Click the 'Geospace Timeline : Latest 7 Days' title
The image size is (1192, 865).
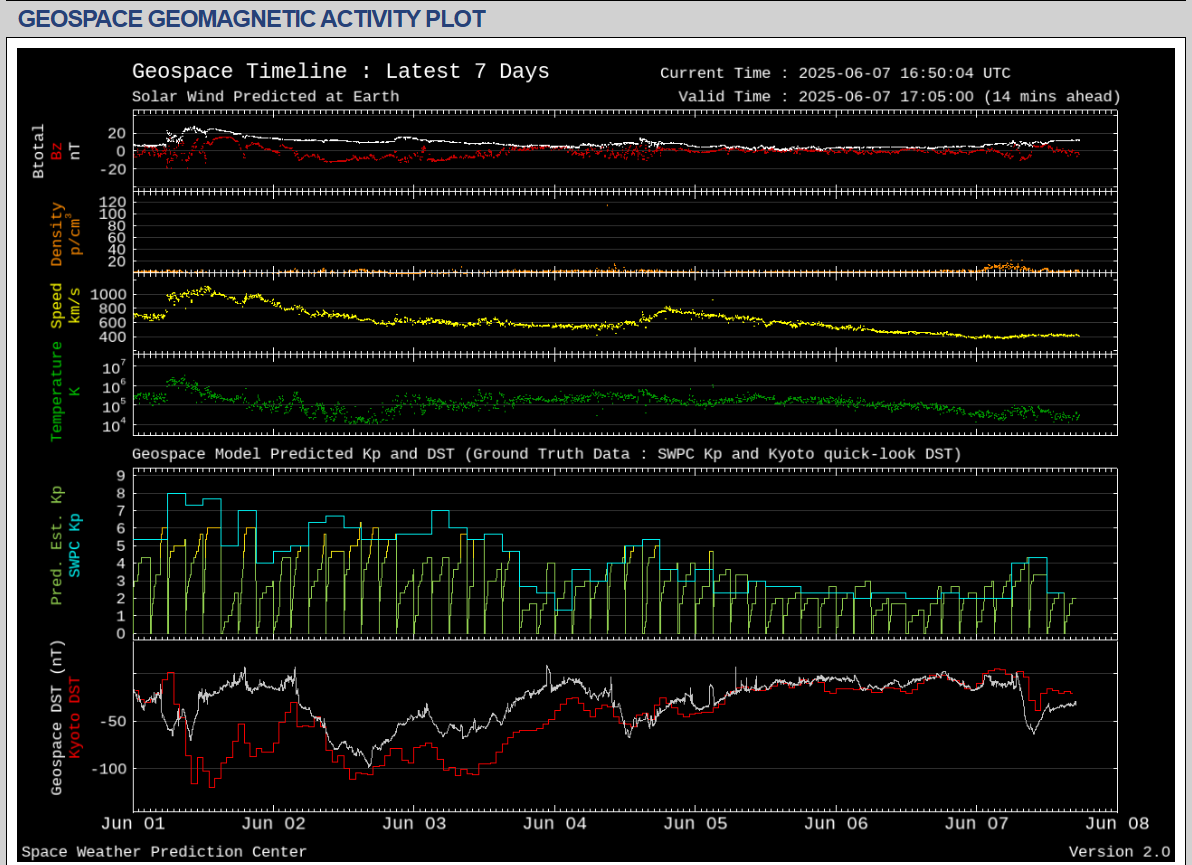click(340, 72)
